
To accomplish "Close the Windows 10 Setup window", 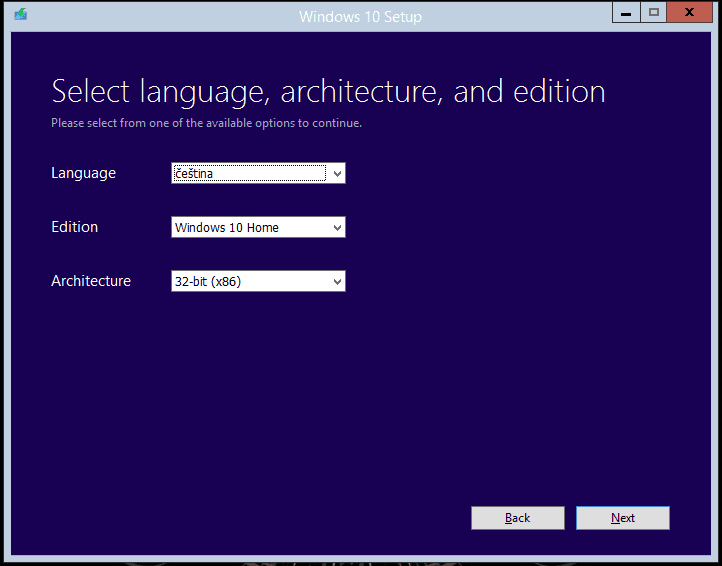I will point(689,12).
